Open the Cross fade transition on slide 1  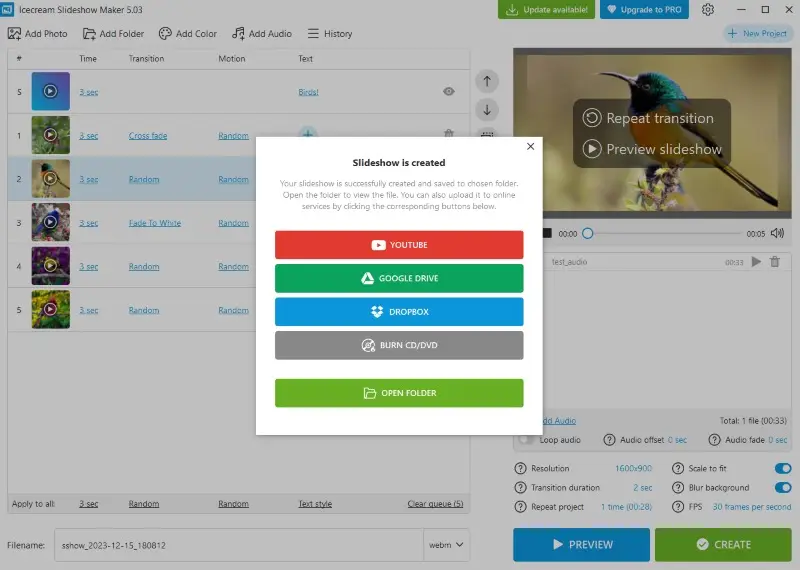click(148, 136)
